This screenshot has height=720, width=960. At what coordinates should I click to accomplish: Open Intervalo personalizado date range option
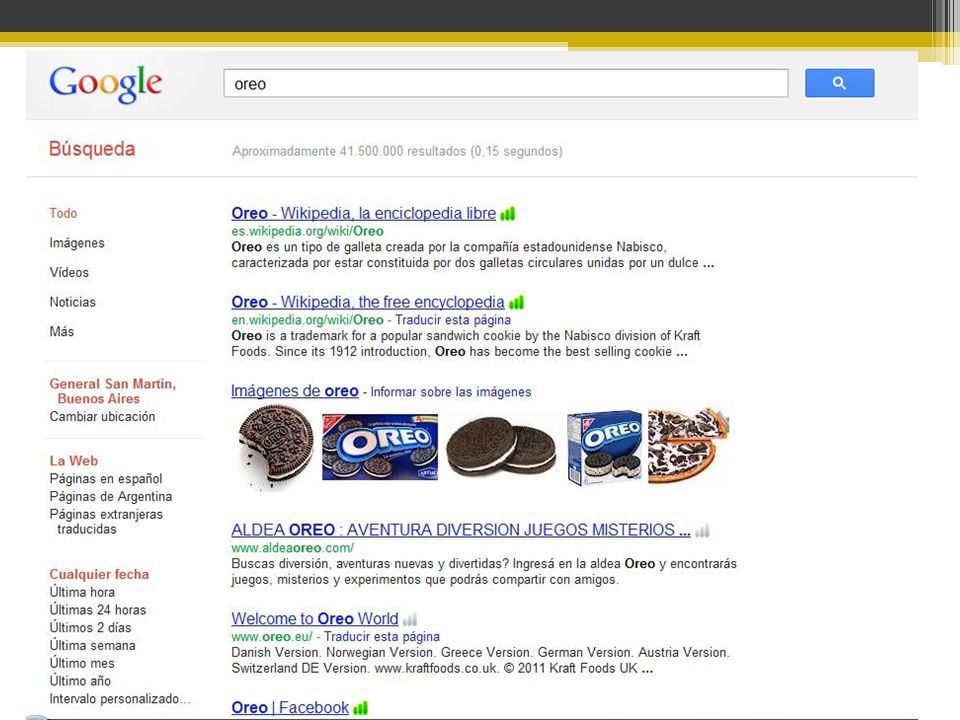(120, 699)
